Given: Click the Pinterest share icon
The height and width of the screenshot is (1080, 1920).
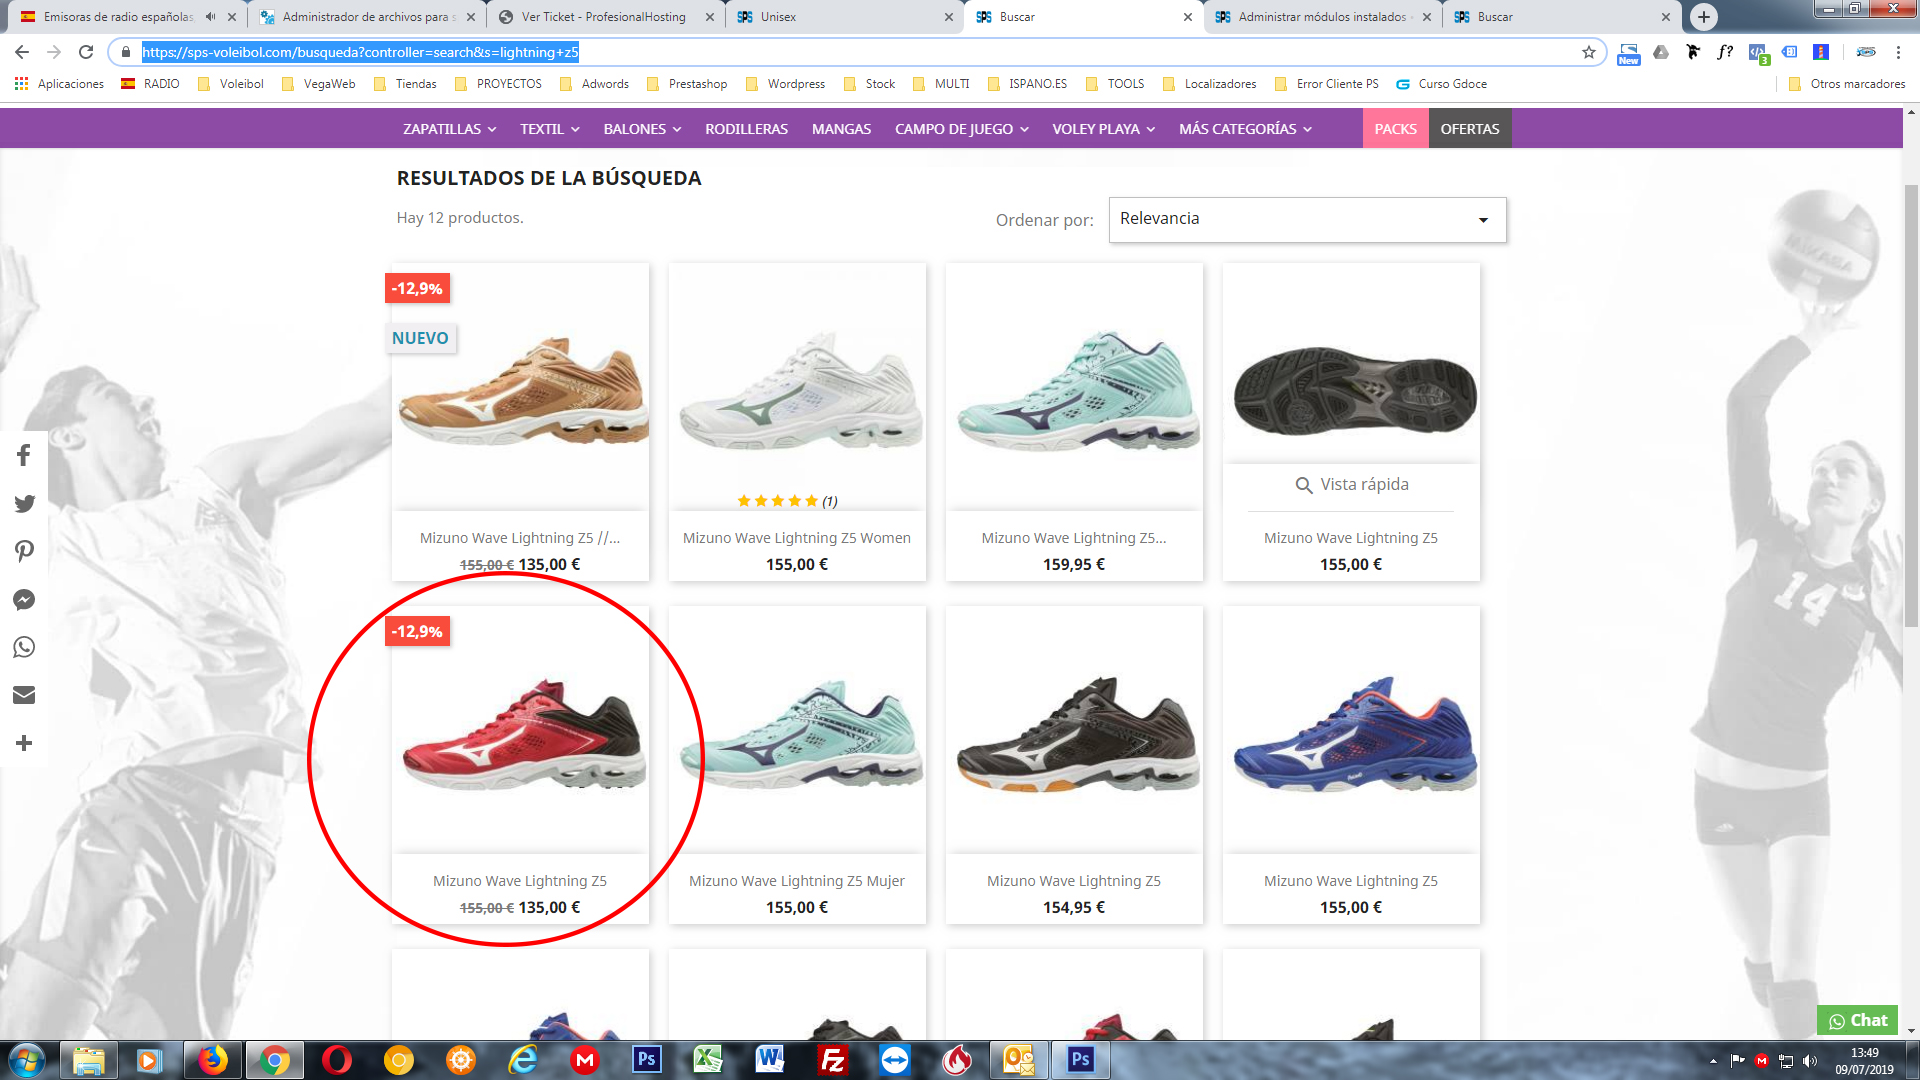Looking at the screenshot, I should point(24,551).
